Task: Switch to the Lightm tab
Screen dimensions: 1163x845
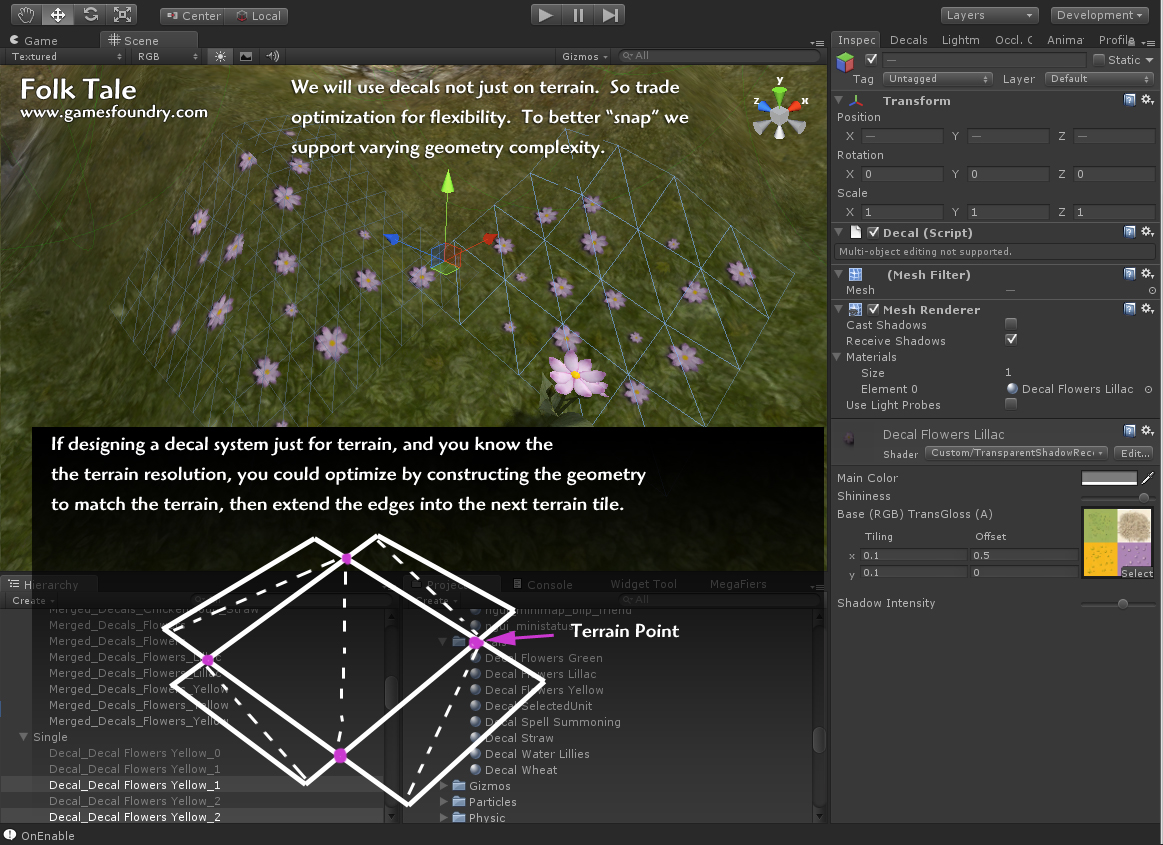Action: coord(961,40)
